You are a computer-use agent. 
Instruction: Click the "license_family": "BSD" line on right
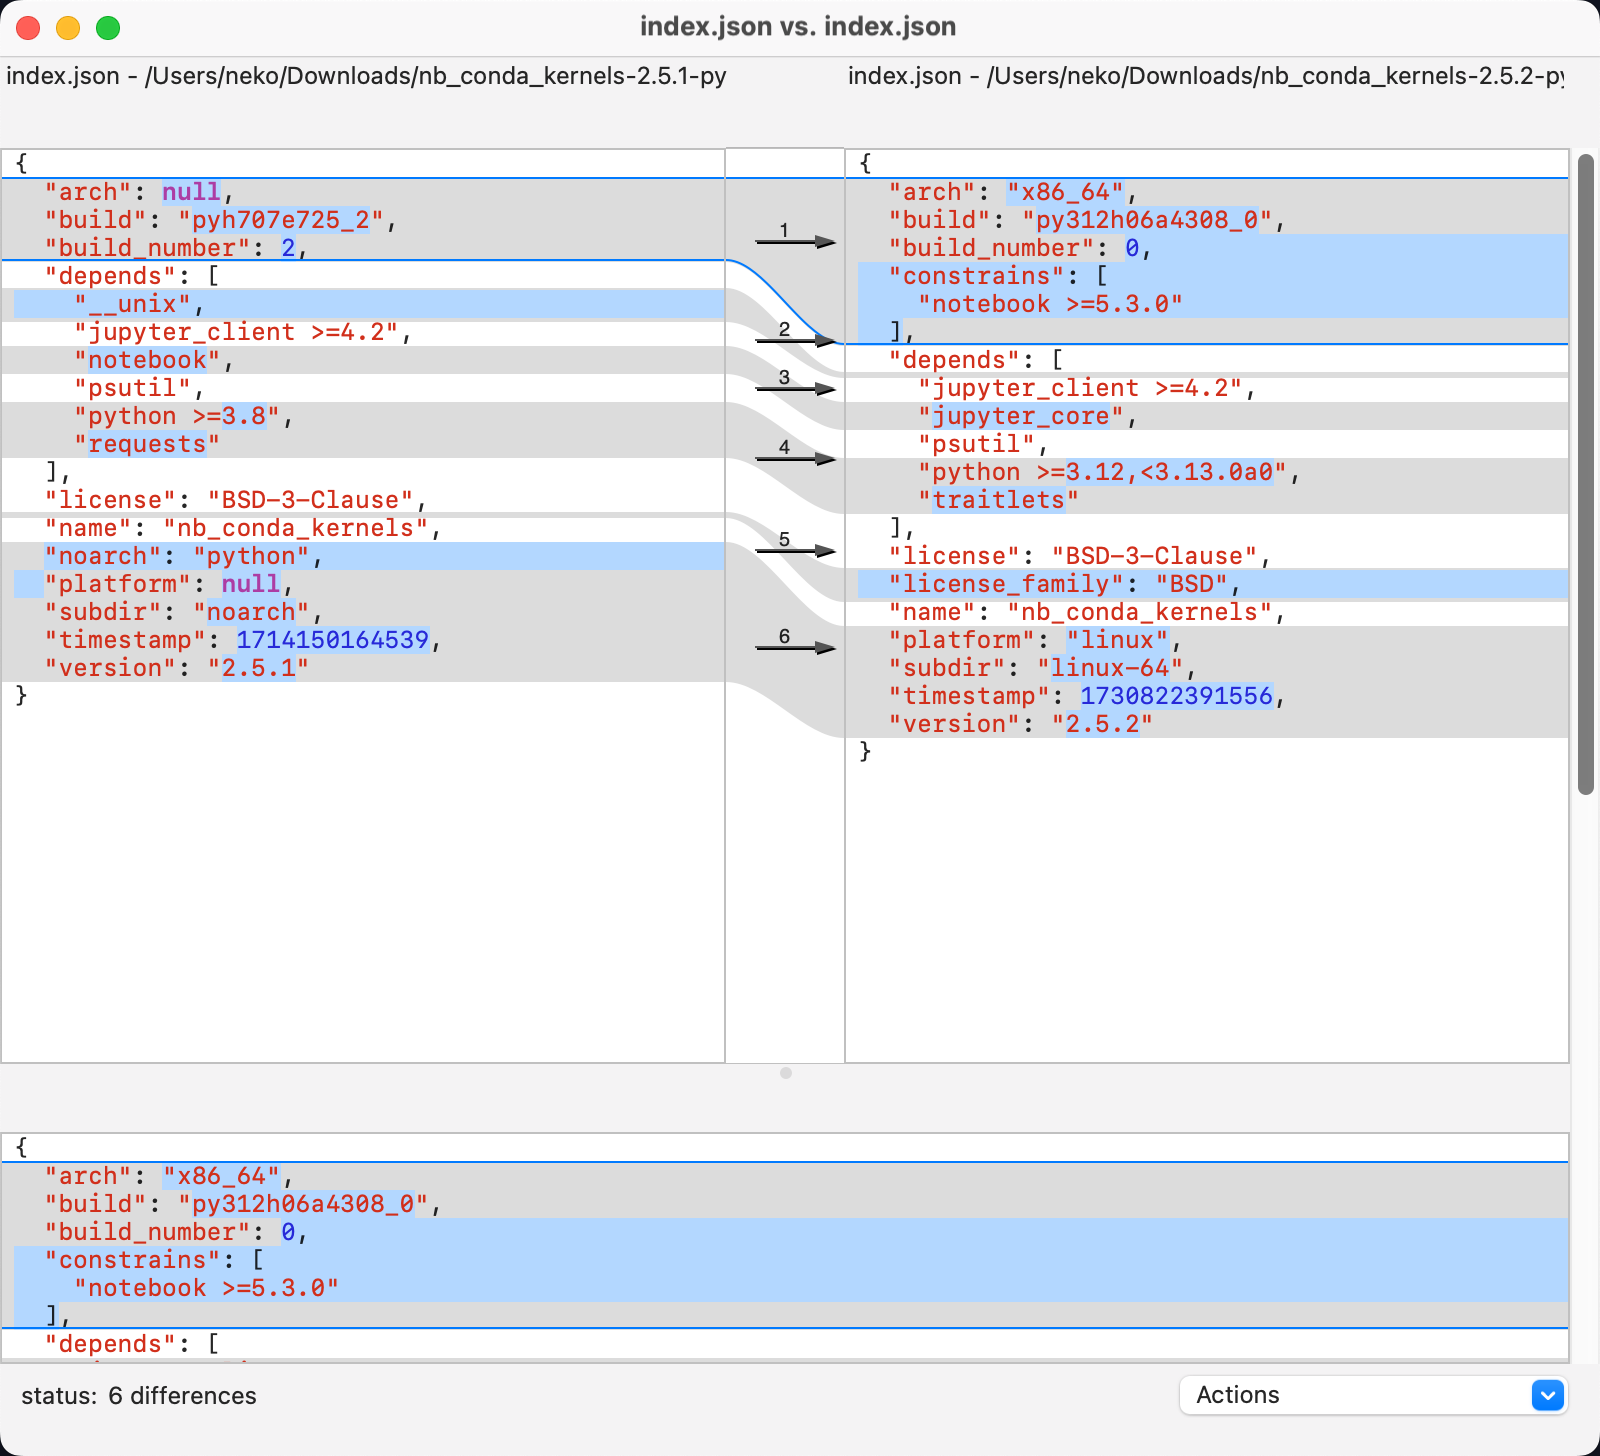click(x=1064, y=584)
